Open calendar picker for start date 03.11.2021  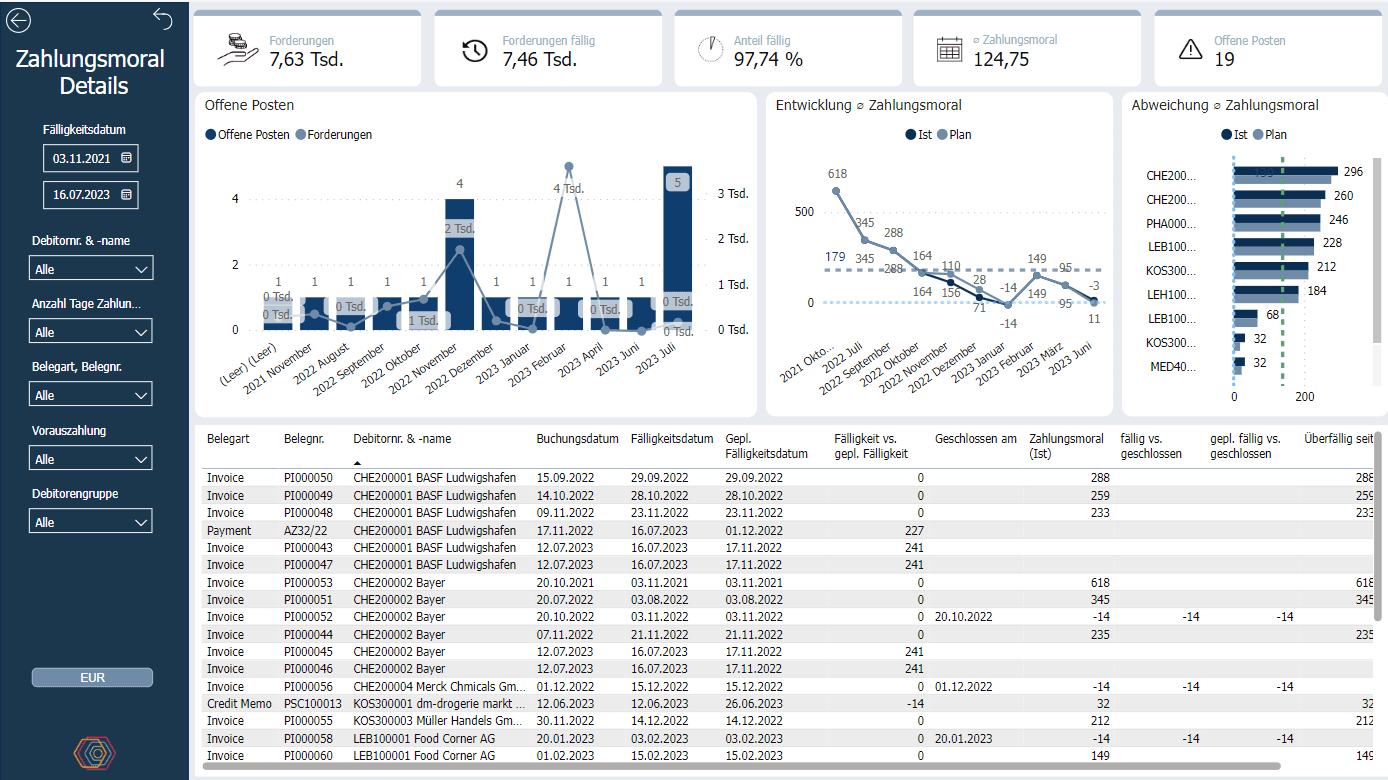(x=126, y=158)
